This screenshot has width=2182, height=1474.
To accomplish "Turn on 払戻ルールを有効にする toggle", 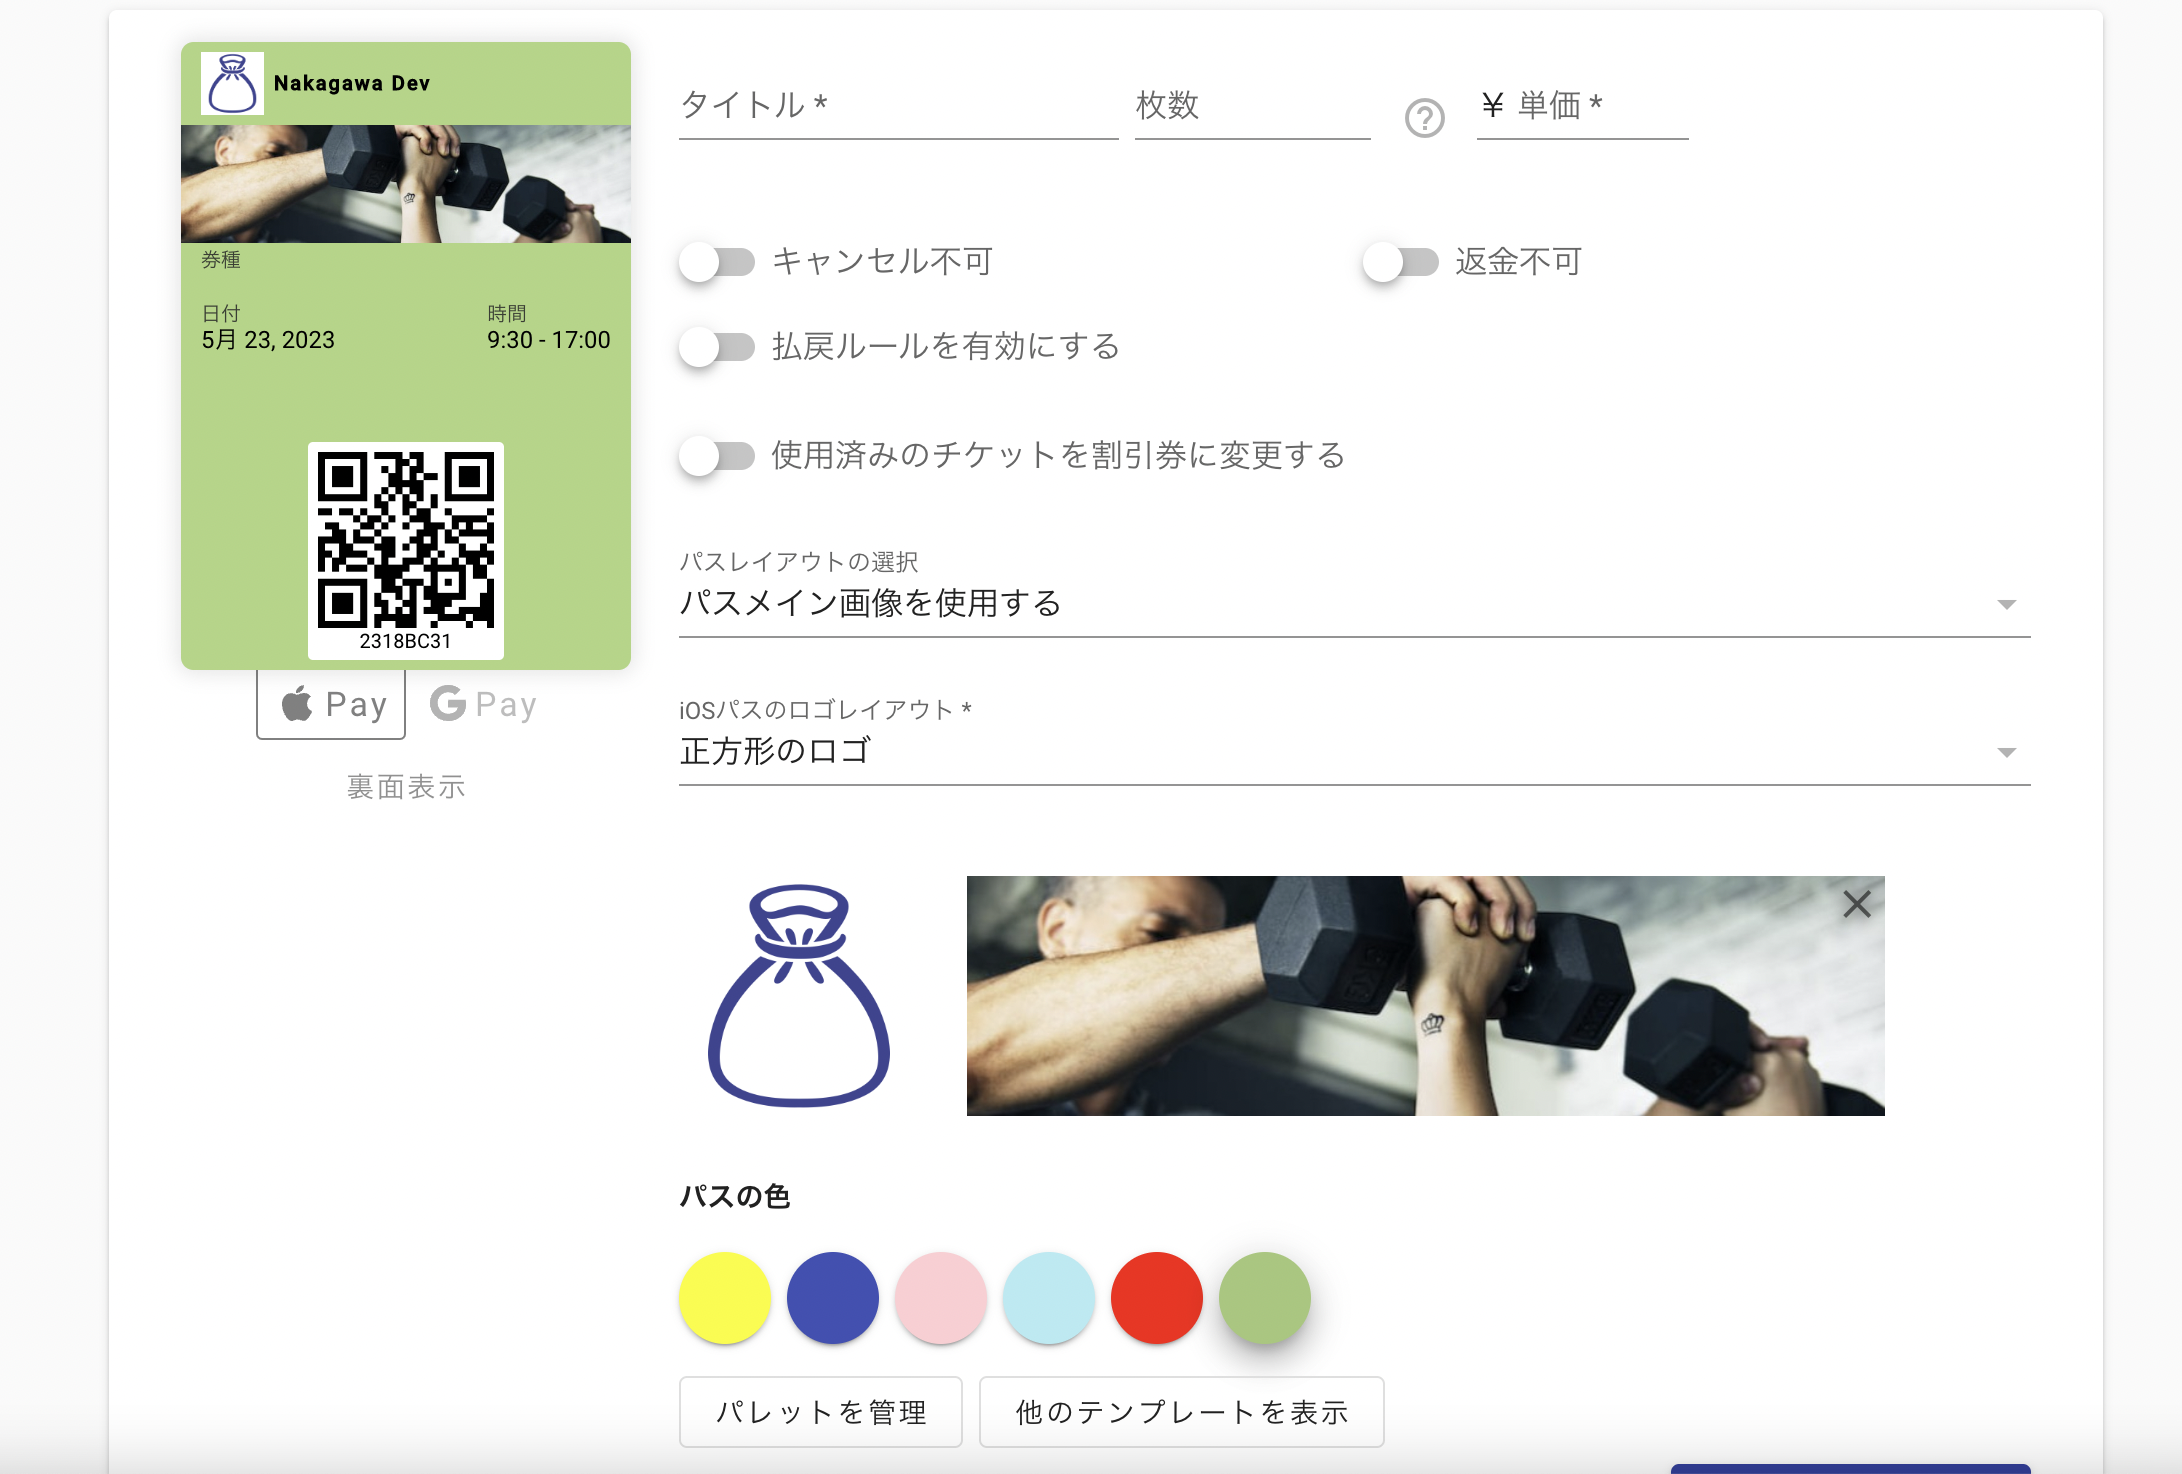I will click(x=717, y=347).
